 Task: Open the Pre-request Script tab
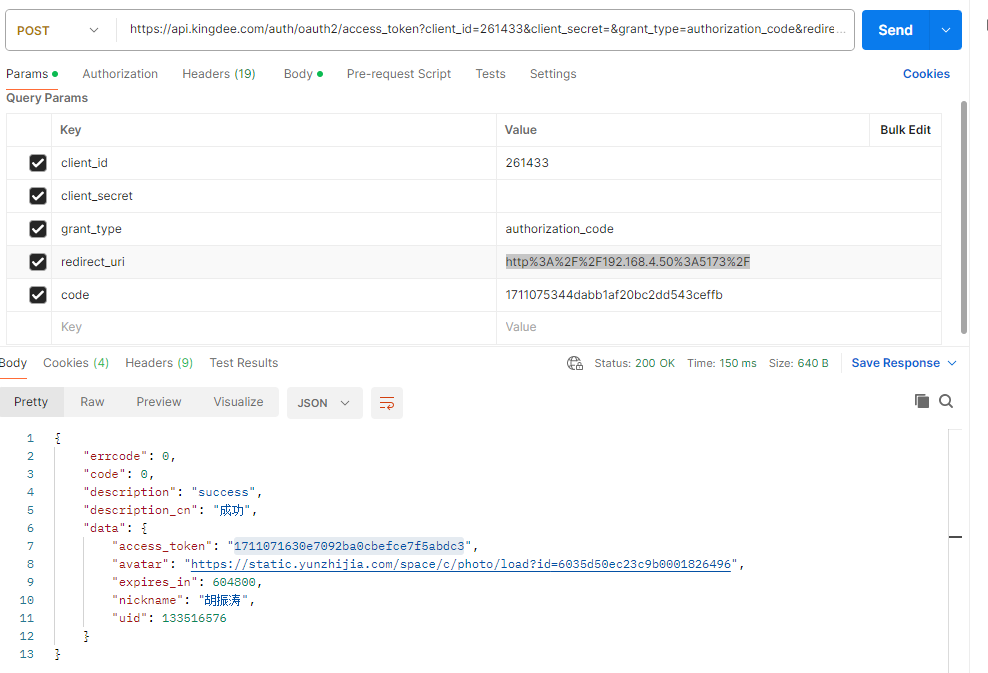(398, 74)
